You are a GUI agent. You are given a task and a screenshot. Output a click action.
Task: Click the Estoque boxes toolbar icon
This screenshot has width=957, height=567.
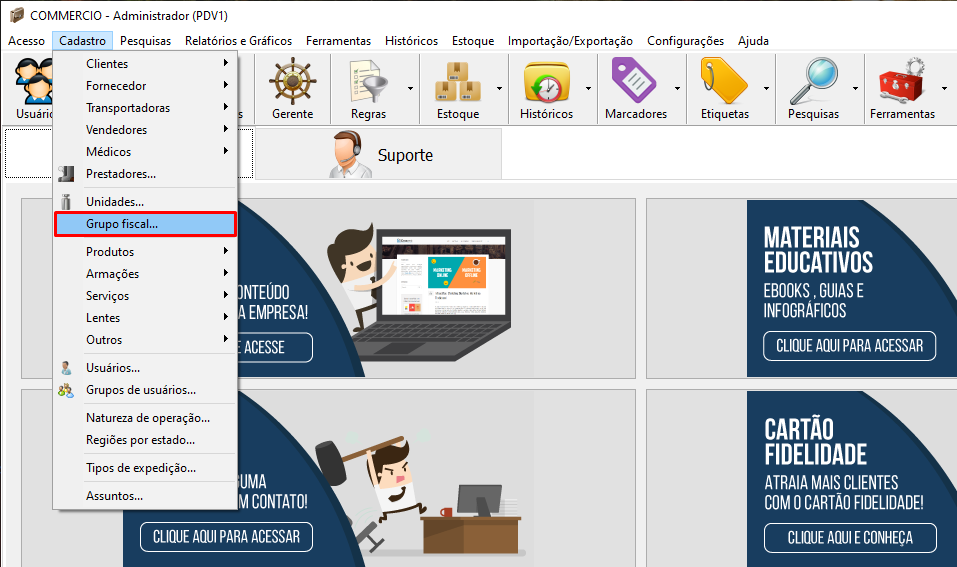point(457,81)
